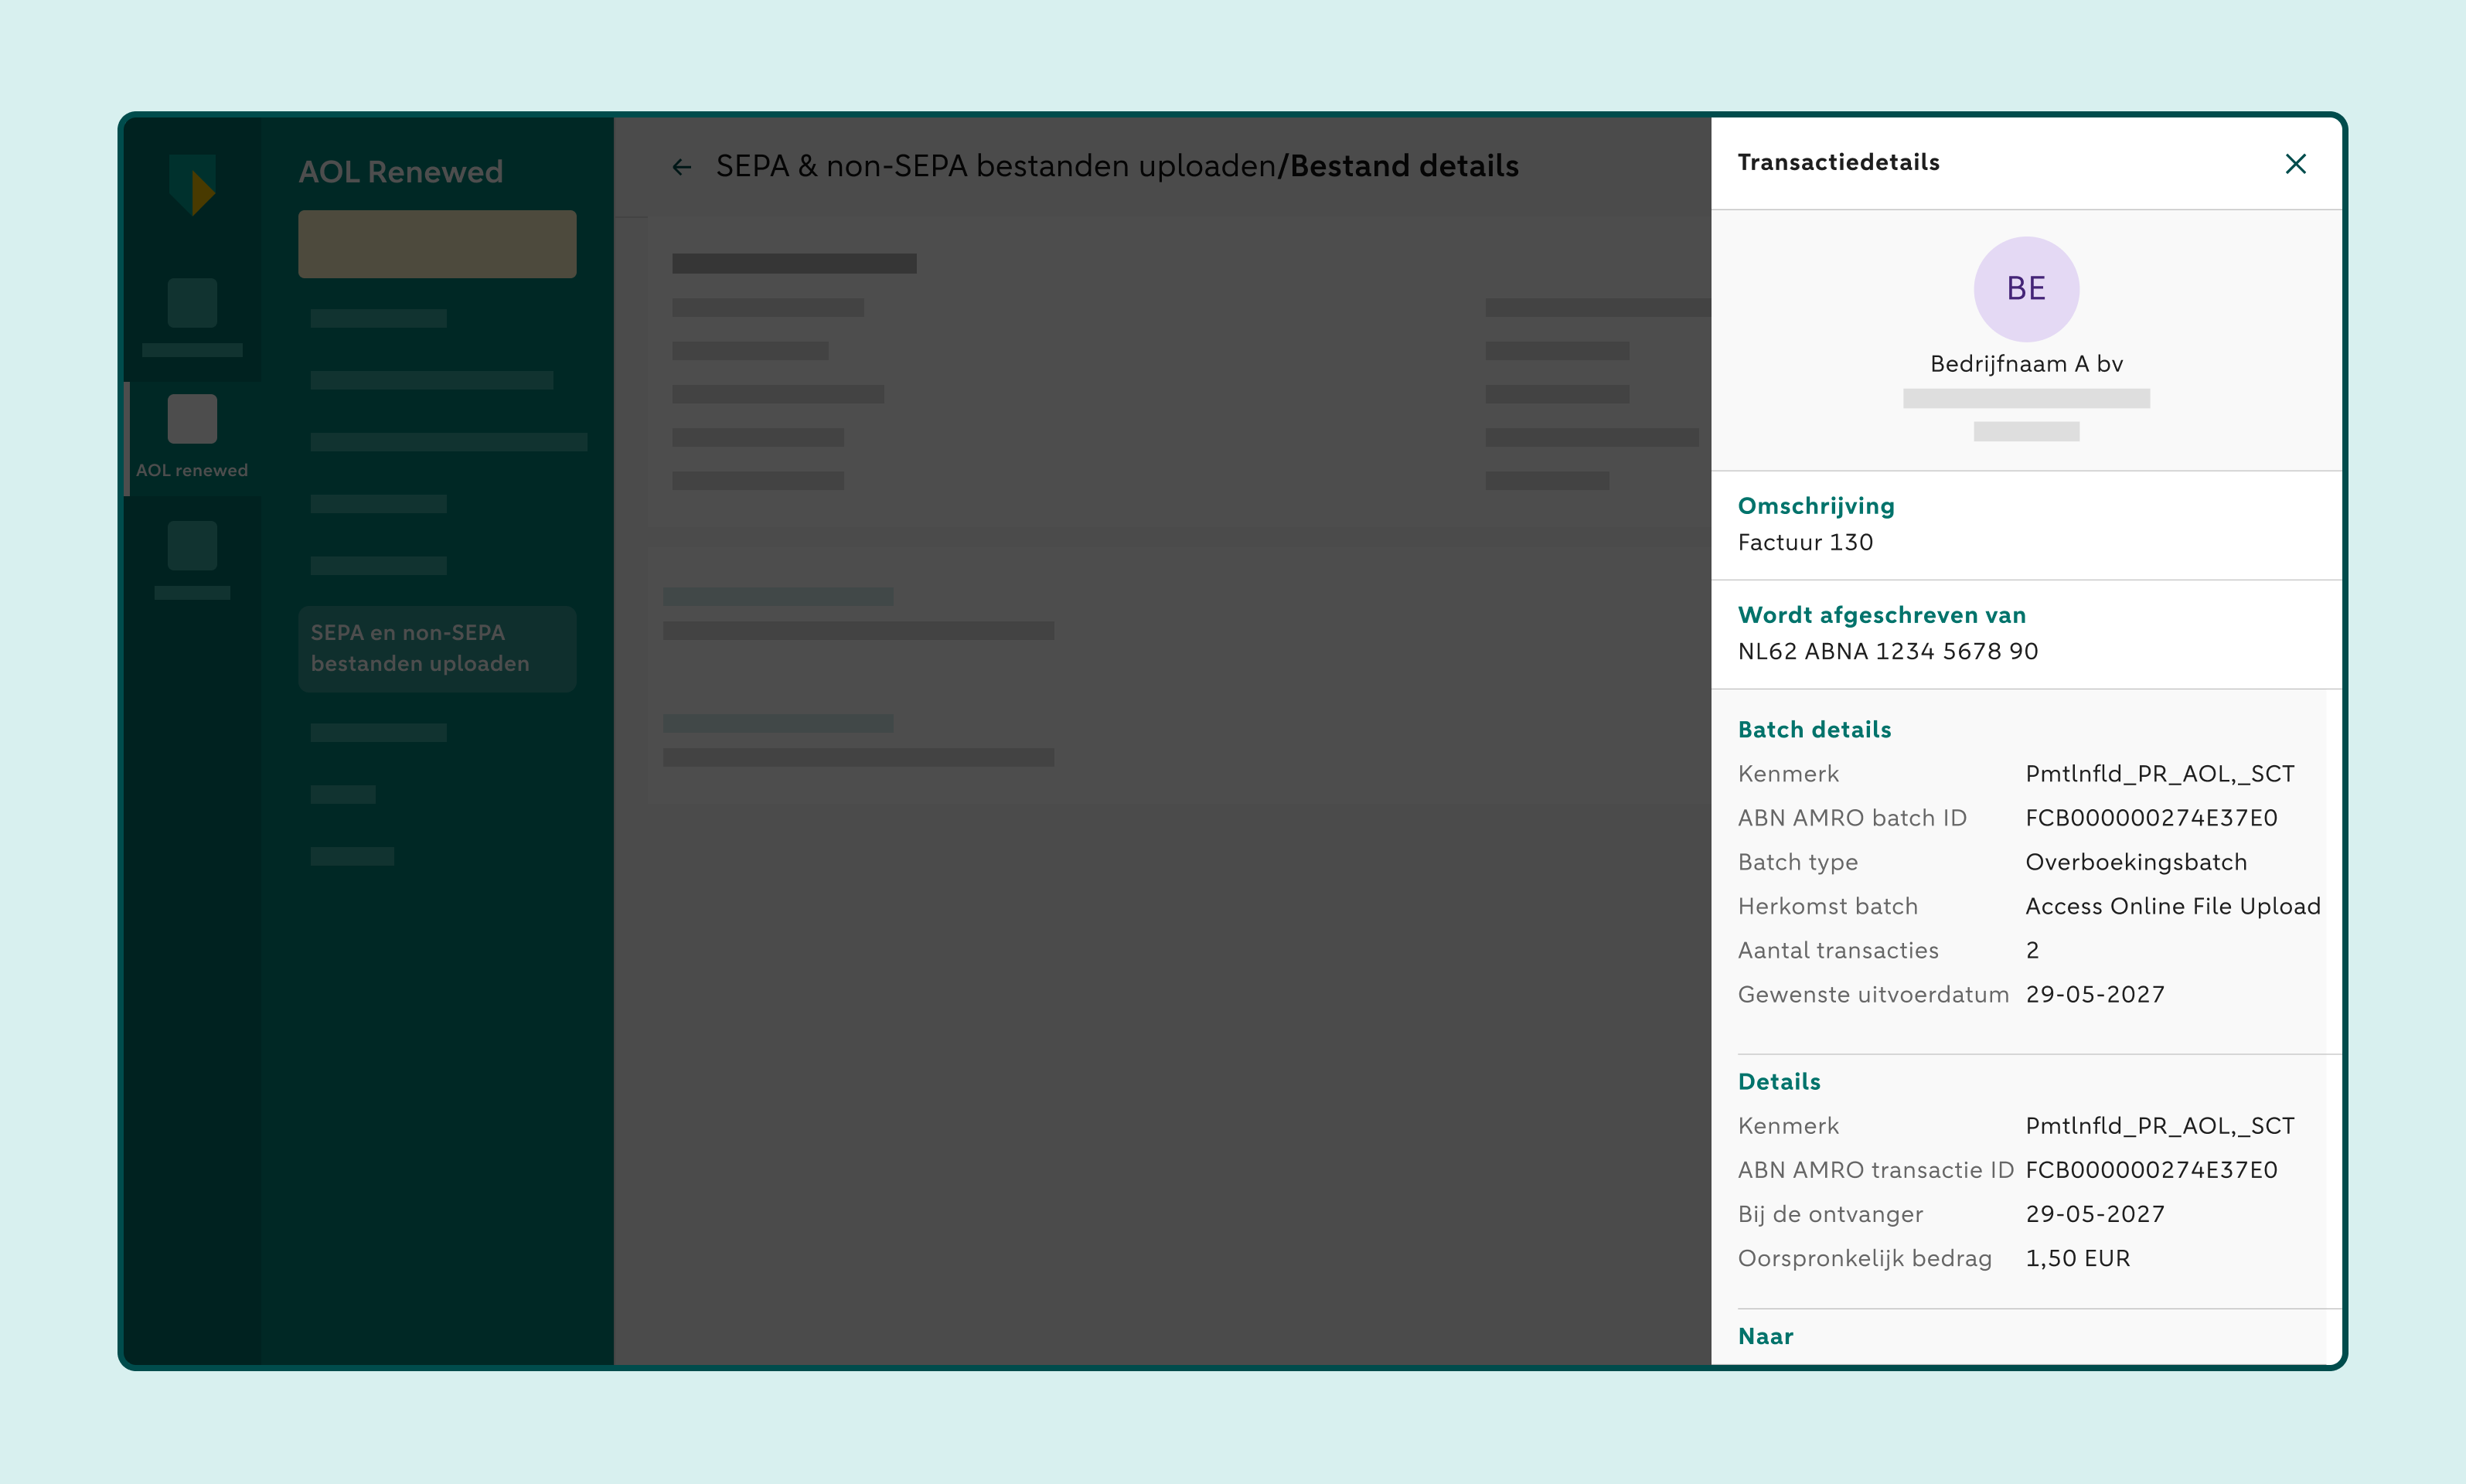The height and width of the screenshot is (1484, 2466).
Task: Select the 1,50 EUR amount
Action: (2077, 1258)
